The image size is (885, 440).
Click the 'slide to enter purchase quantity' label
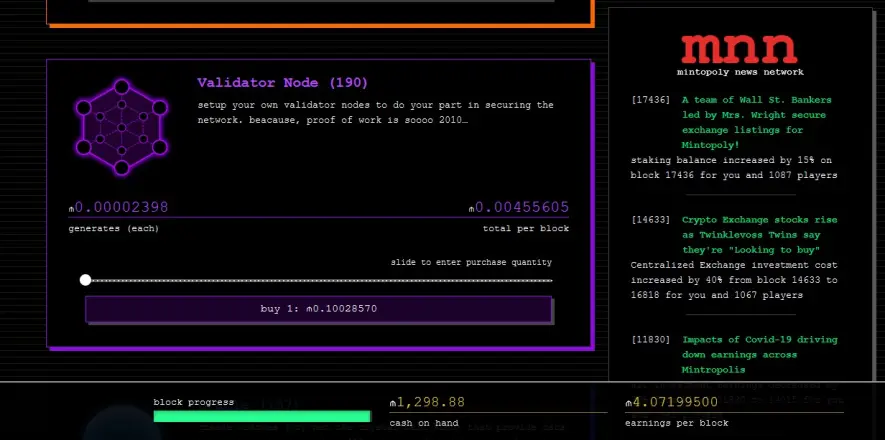[471, 262]
